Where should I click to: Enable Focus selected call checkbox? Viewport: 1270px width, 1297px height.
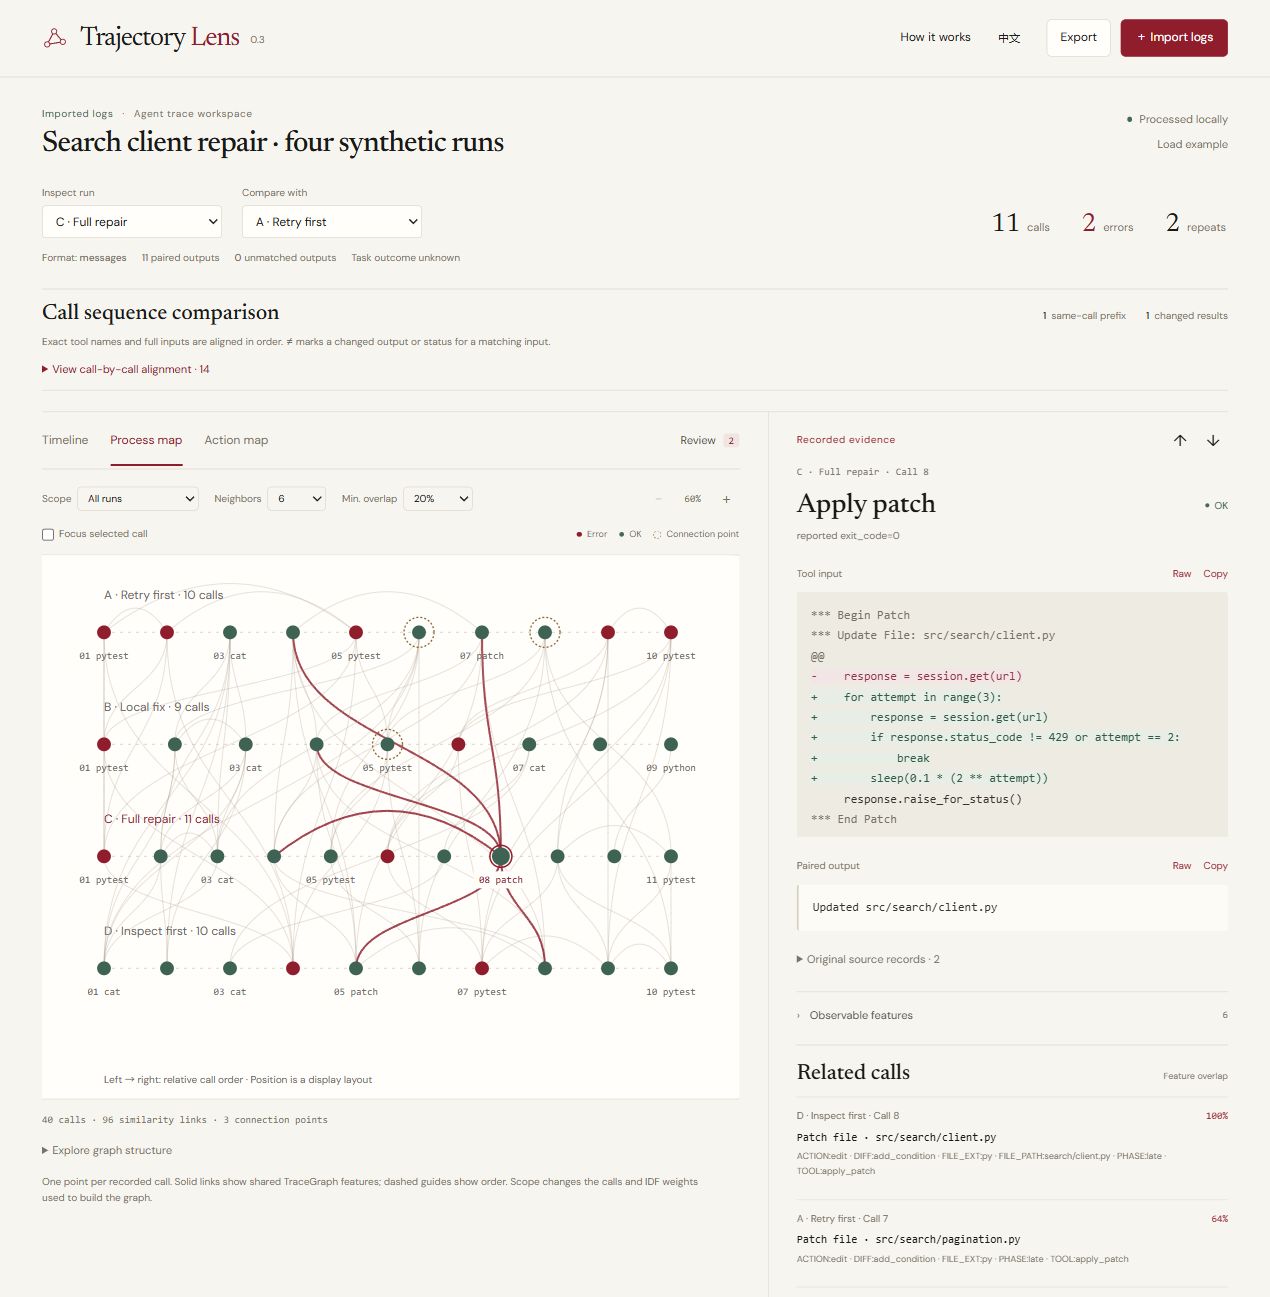click(x=48, y=534)
